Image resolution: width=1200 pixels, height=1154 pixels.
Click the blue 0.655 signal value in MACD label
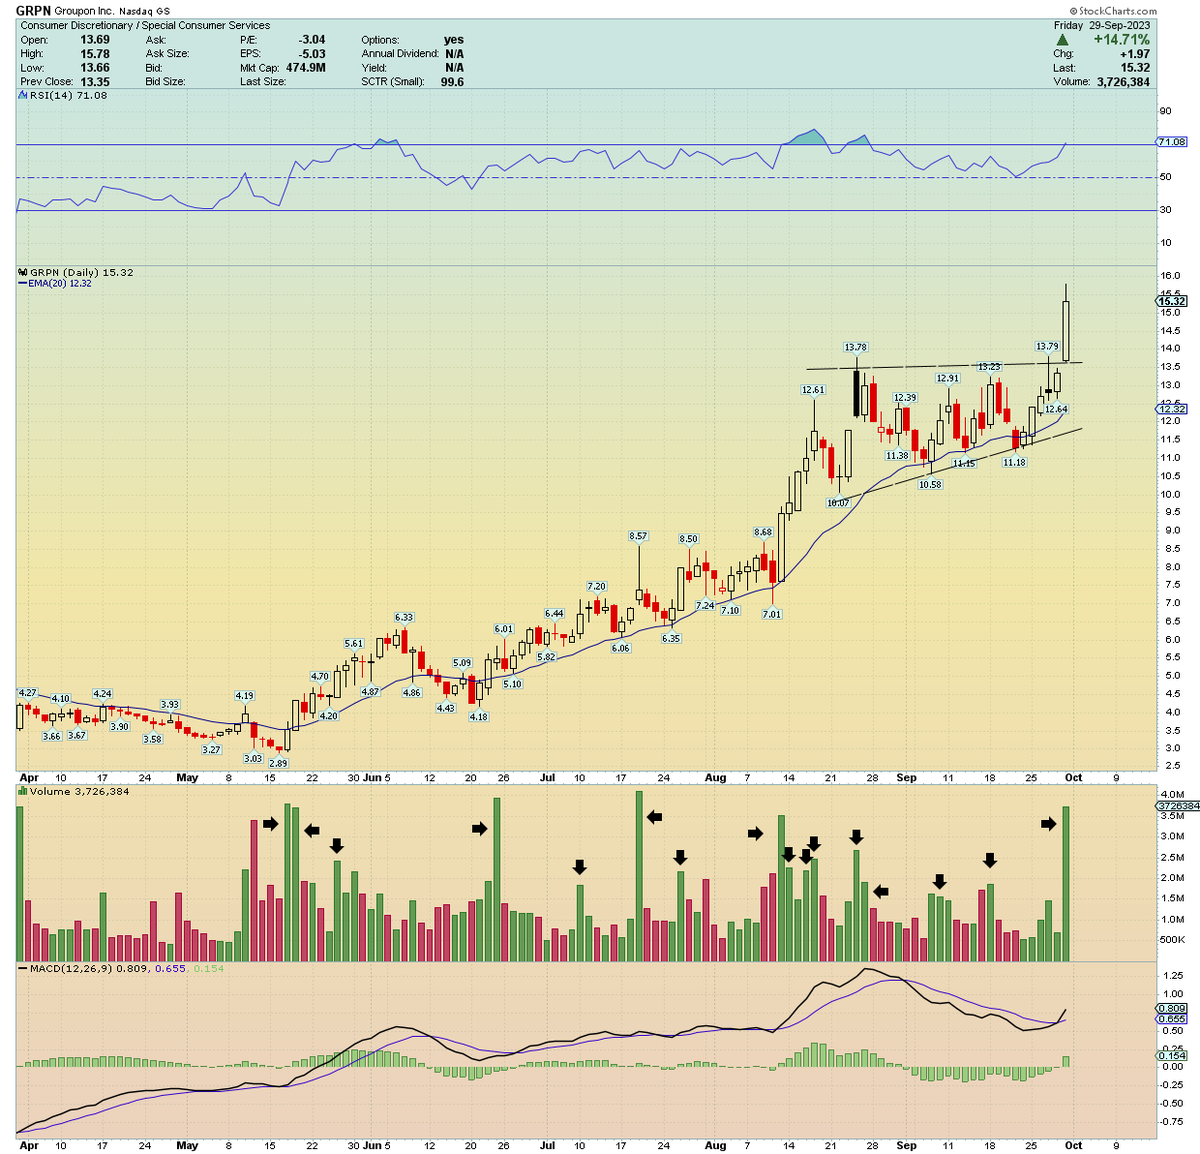(x=170, y=968)
